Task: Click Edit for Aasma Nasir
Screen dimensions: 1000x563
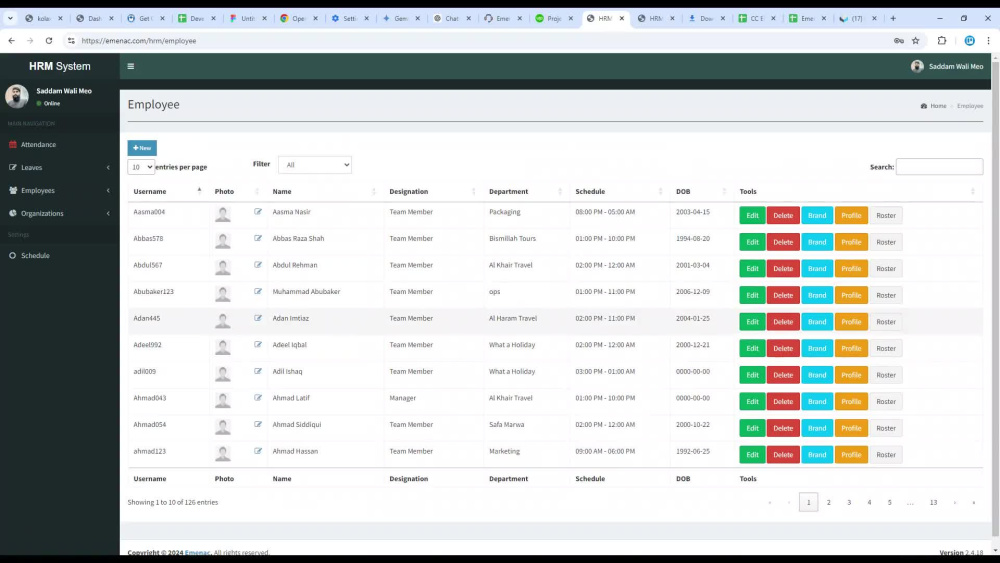Action: (753, 216)
